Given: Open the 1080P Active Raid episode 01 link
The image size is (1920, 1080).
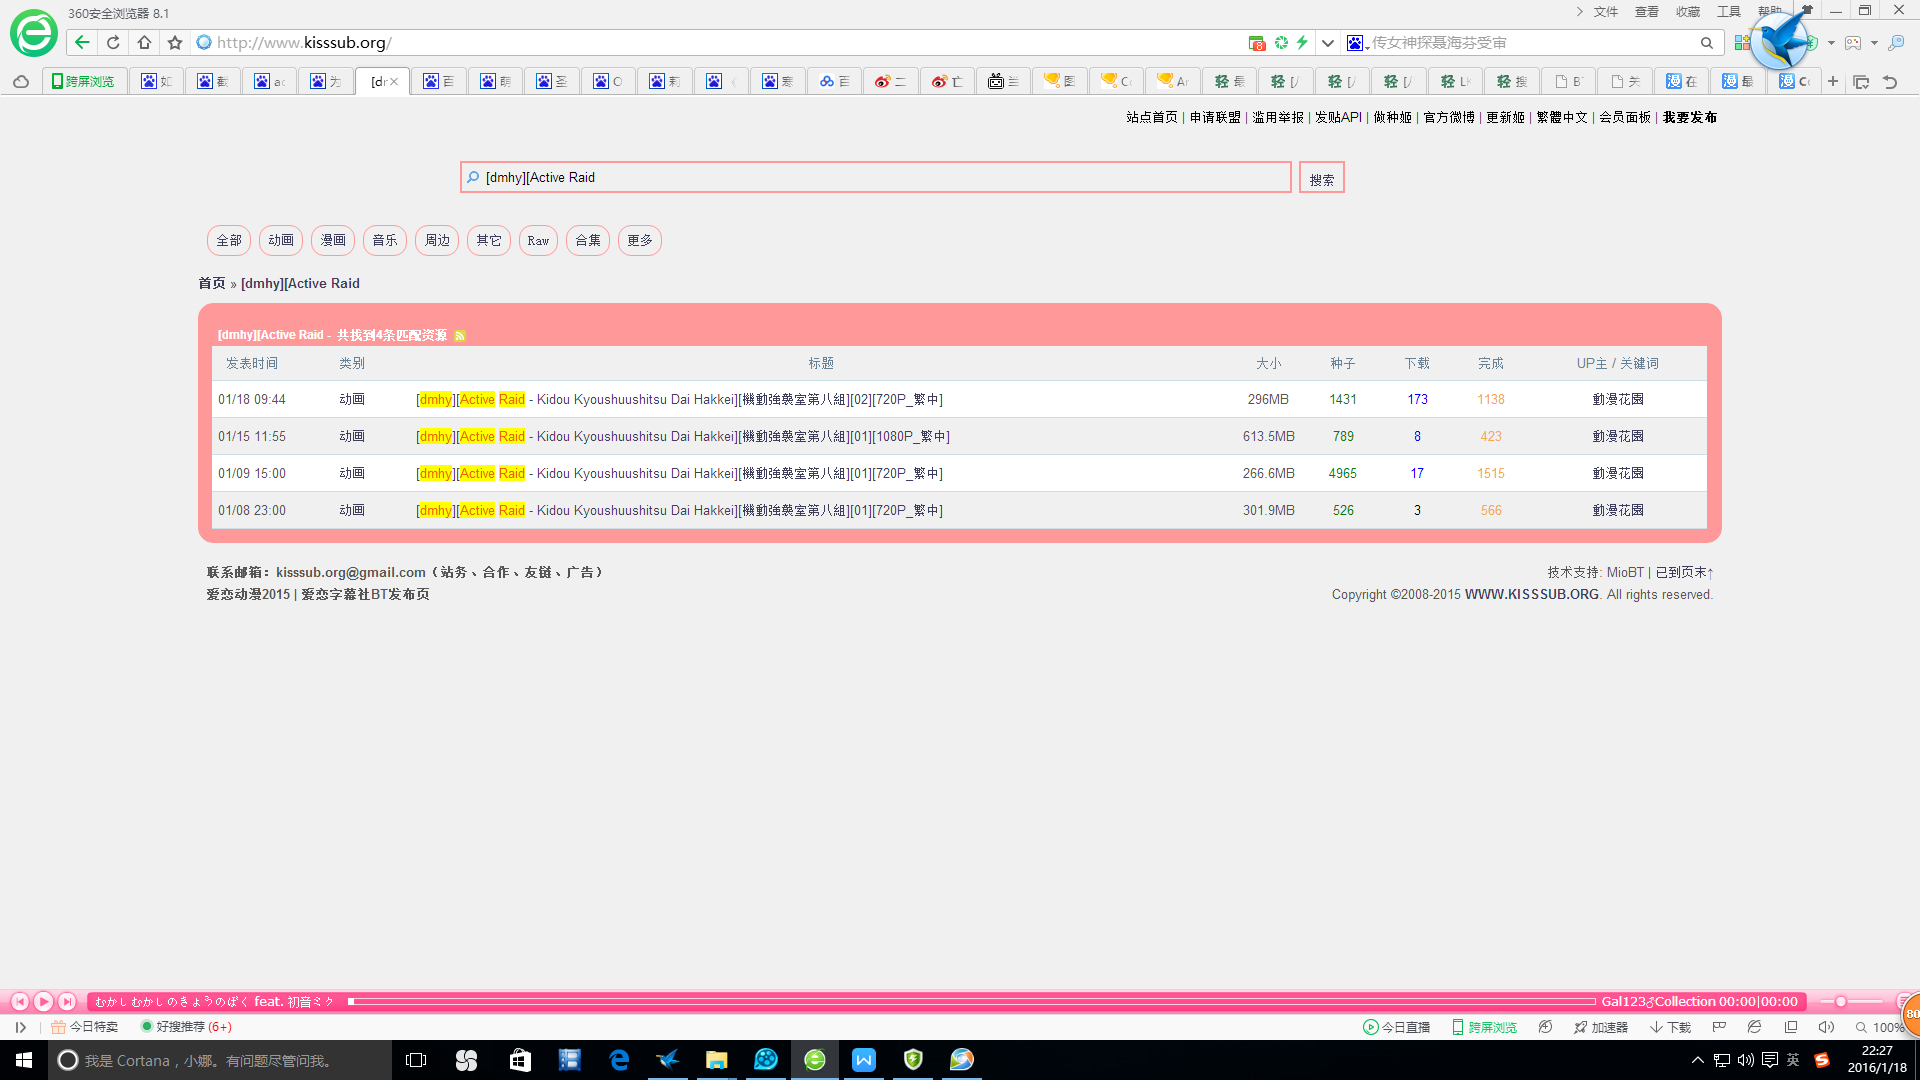Looking at the screenshot, I should (x=684, y=436).
